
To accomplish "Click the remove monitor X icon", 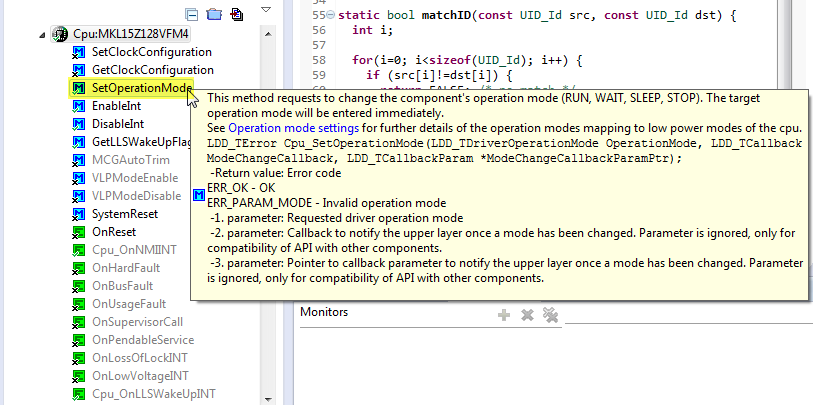I will [527, 315].
